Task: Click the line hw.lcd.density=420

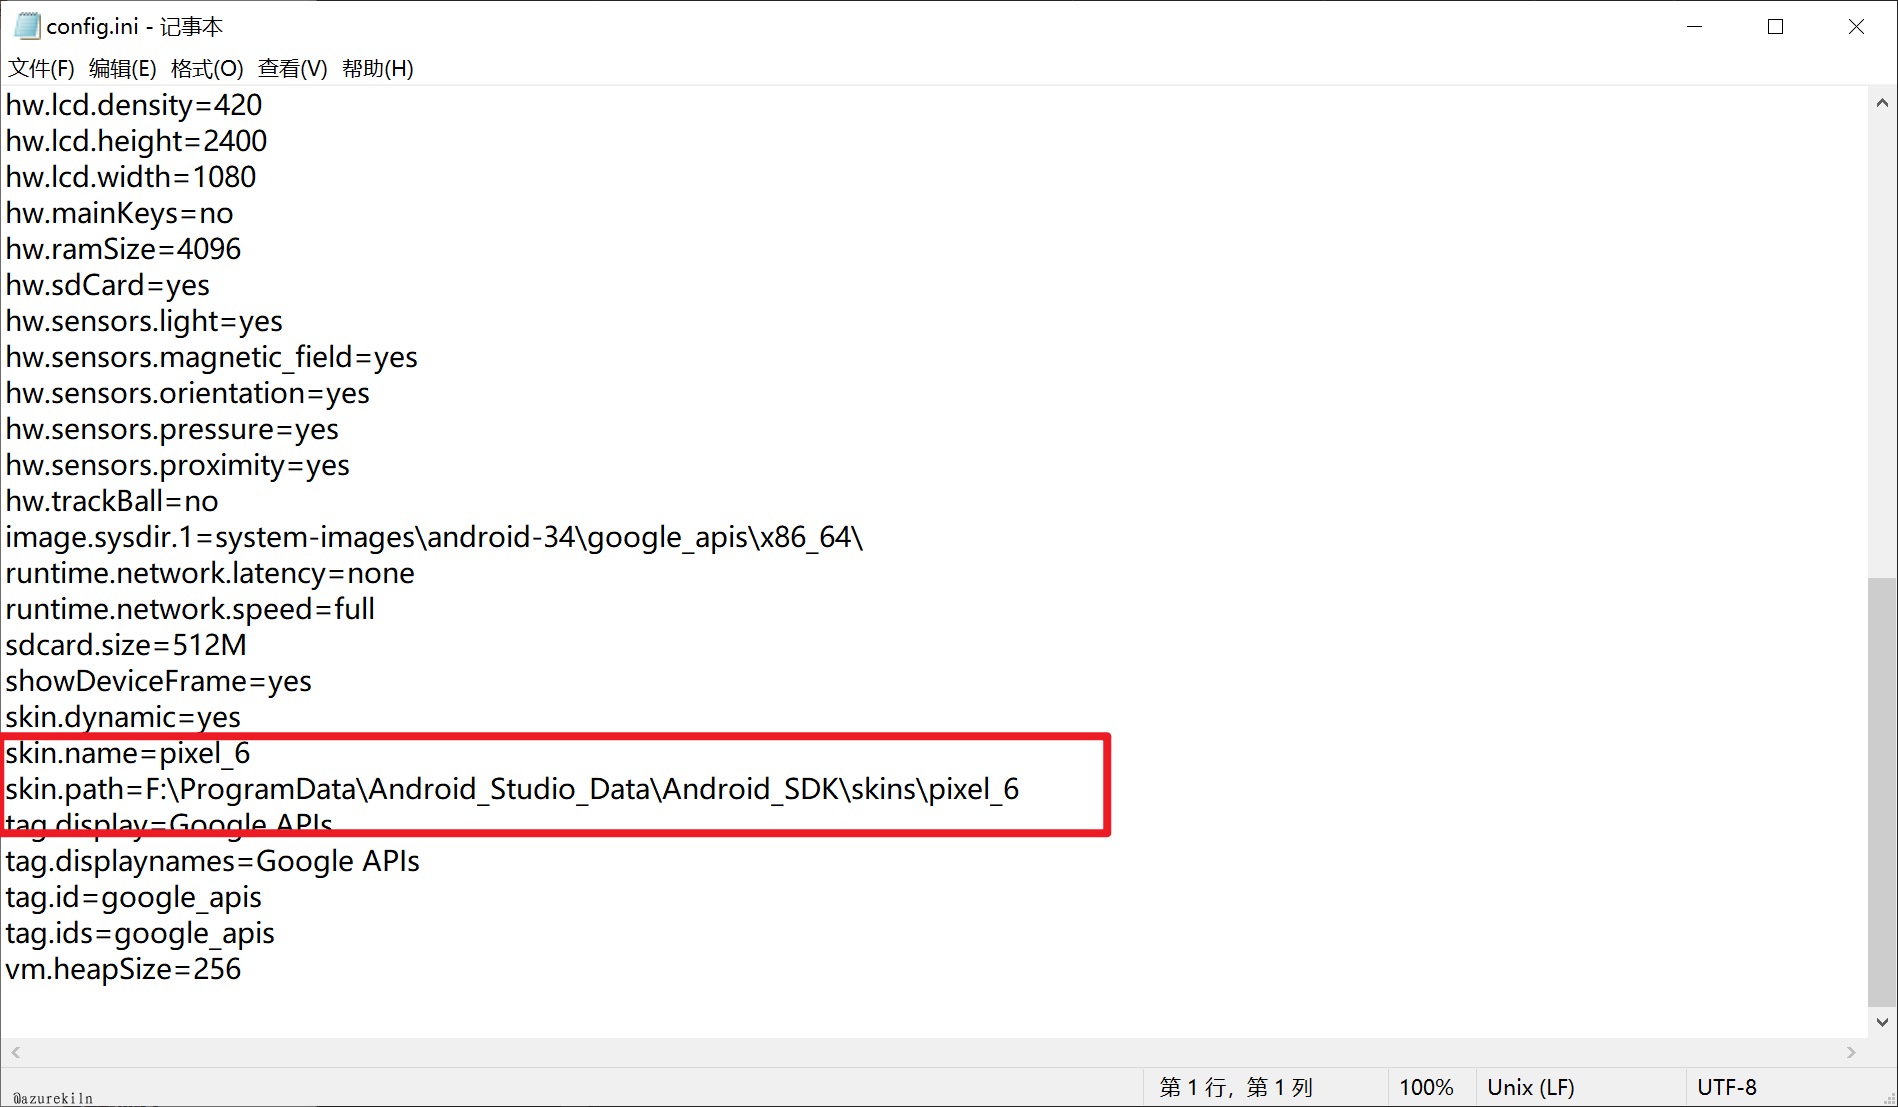Action: (x=134, y=105)
